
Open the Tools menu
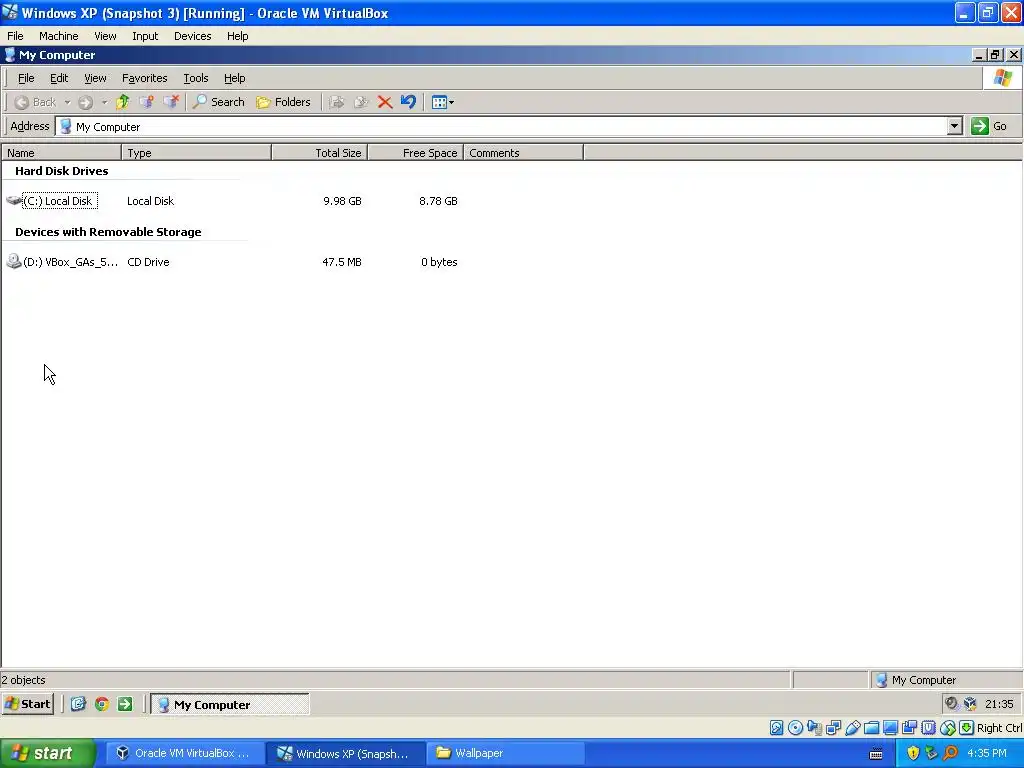[196, 78]
